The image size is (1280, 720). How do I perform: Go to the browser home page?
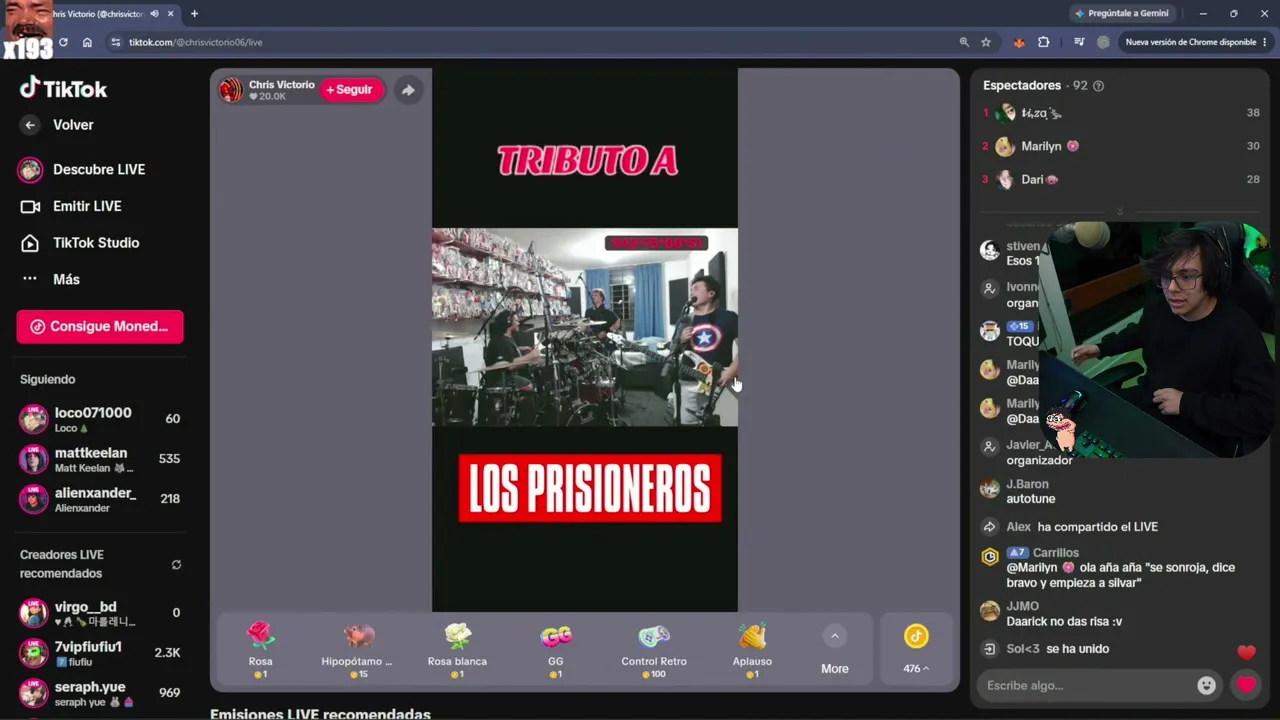[x=87, y=42]
